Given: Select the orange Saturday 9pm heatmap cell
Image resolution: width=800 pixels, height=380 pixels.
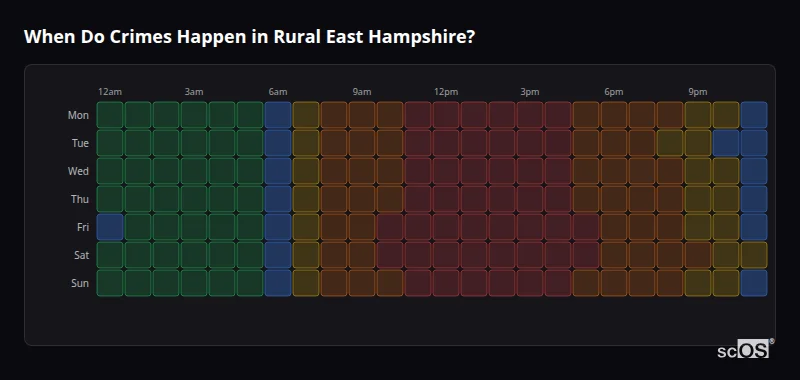Looking at the screenshot, I should pos(697,255).
